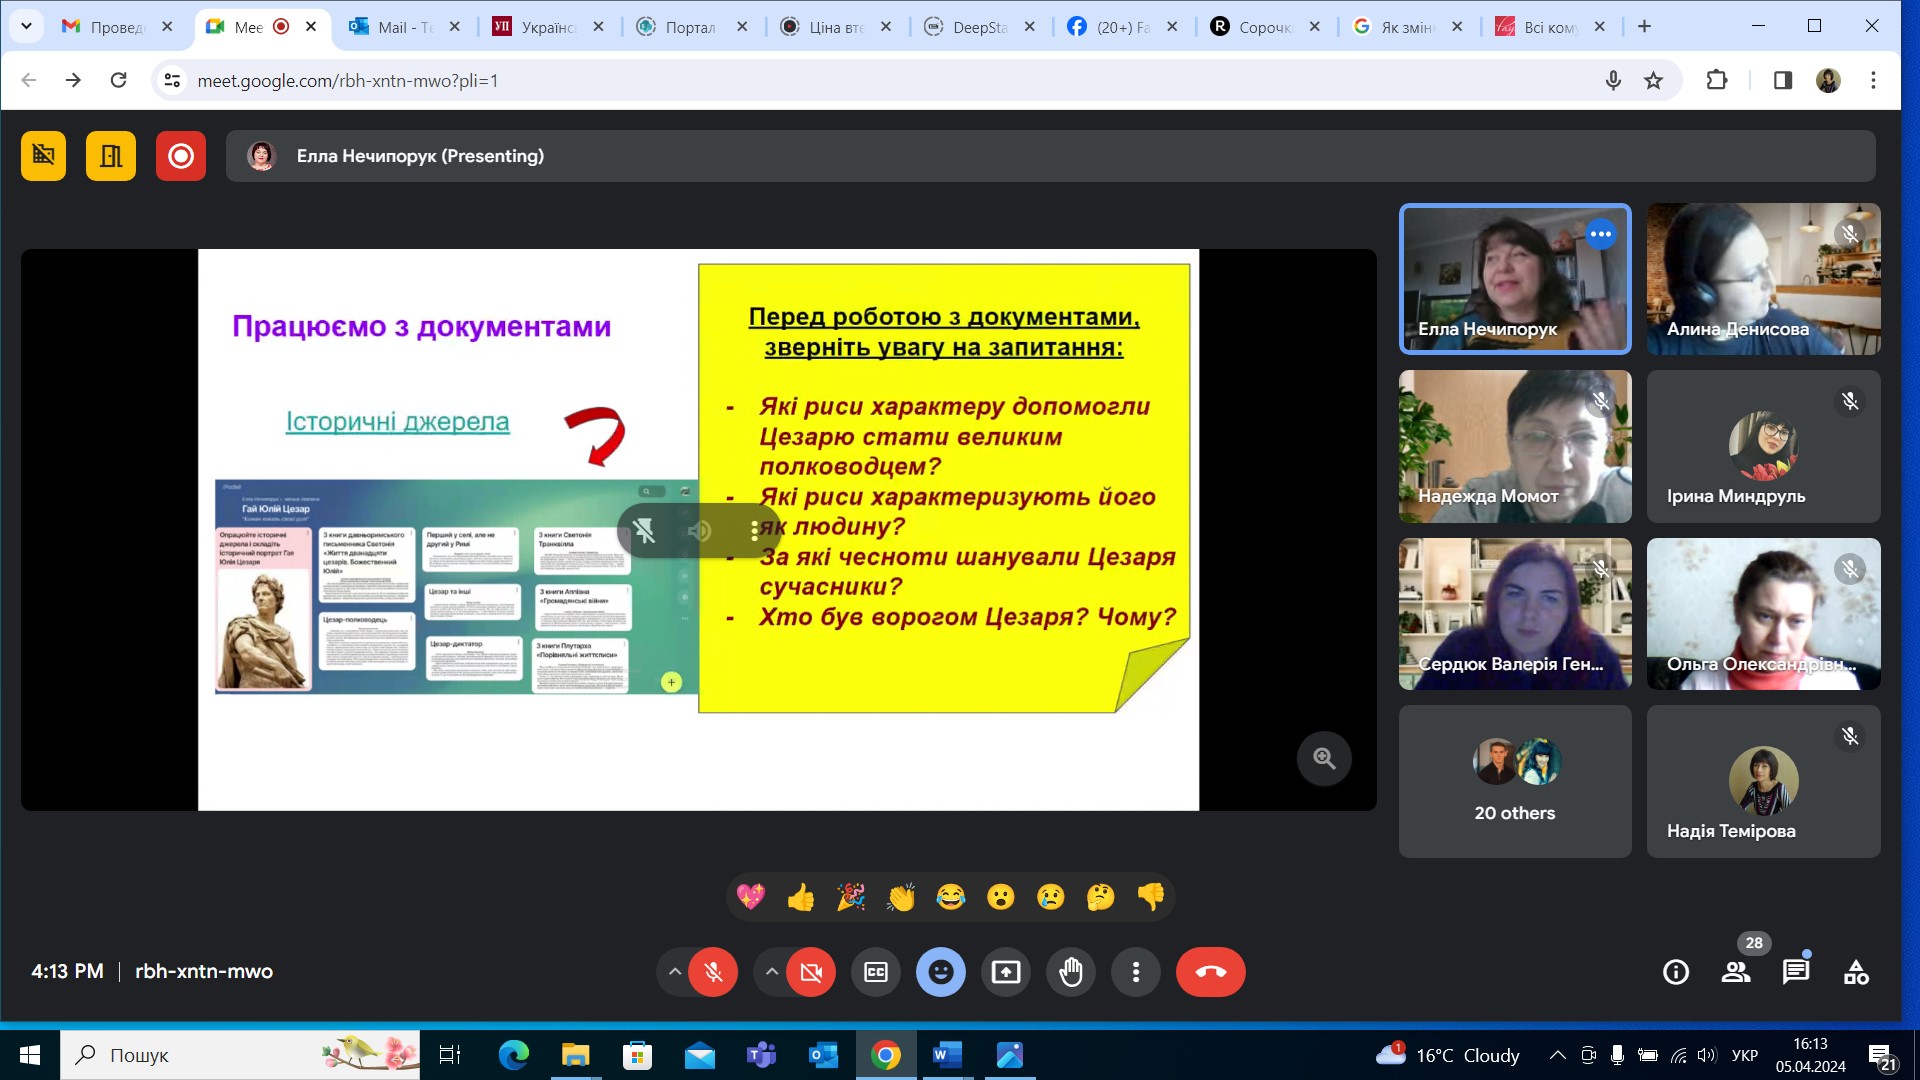
Task: Click the presentation speaker mute icon
Action: coord(700,531)
